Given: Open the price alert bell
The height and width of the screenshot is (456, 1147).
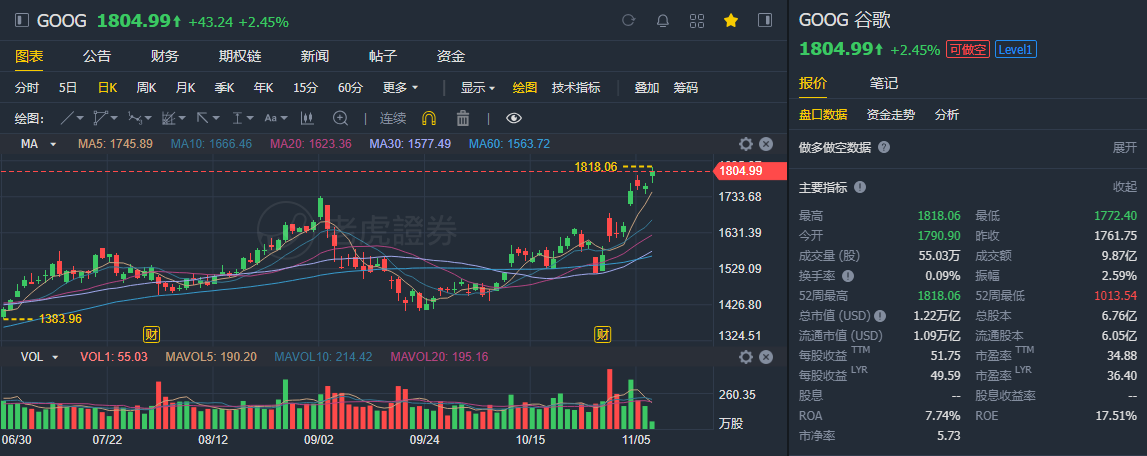Looking at the screenshot, I should pyautogui.click(x=662, y=20).
